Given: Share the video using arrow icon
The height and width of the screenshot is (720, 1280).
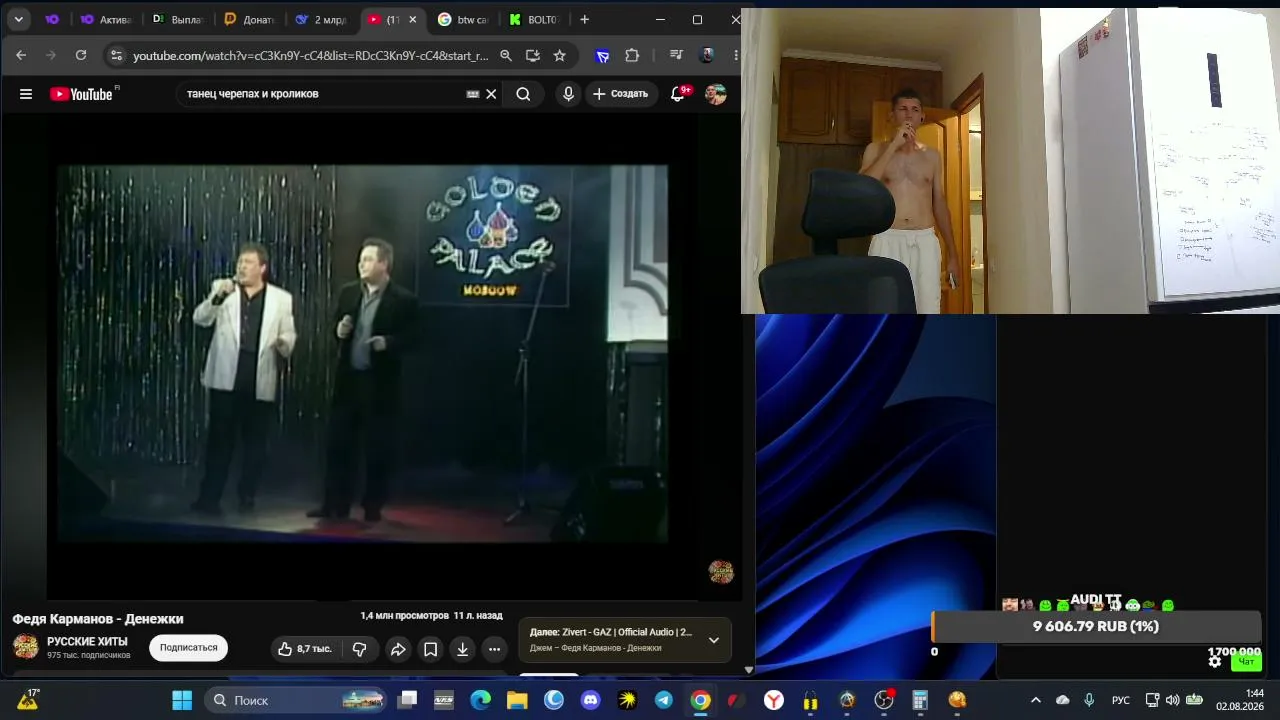Looking at the screenshot, I should (x=398, y=649).
